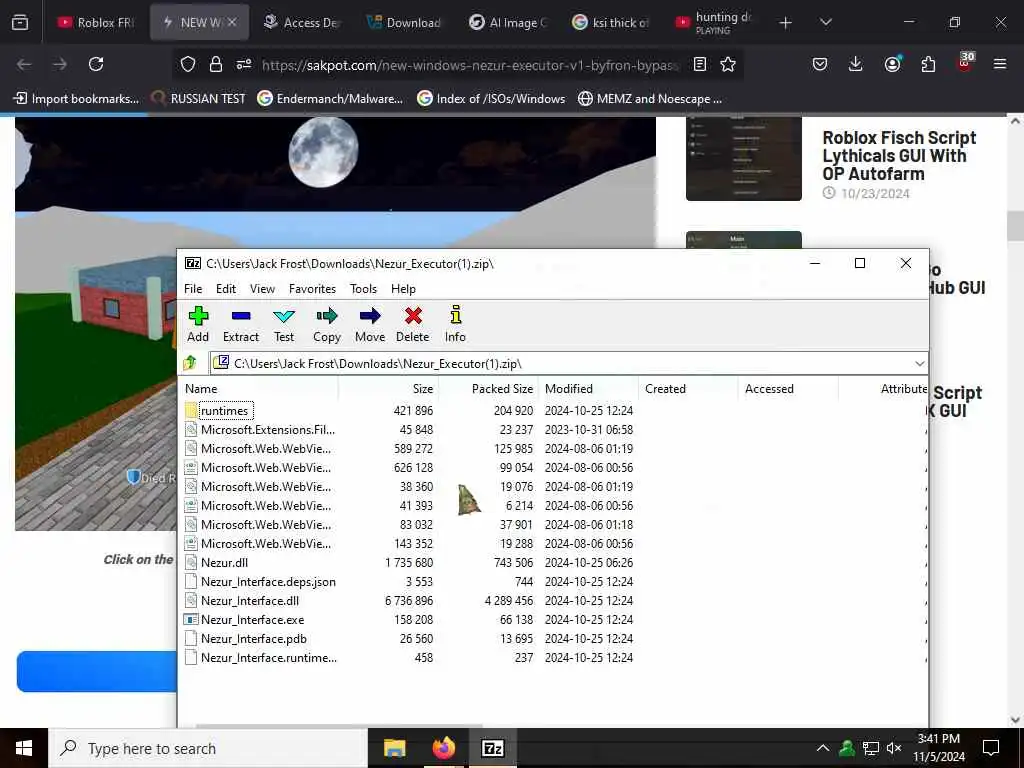
Task: Open RUSSIAN TEST bookmark
Action: [x=199, y=99]
